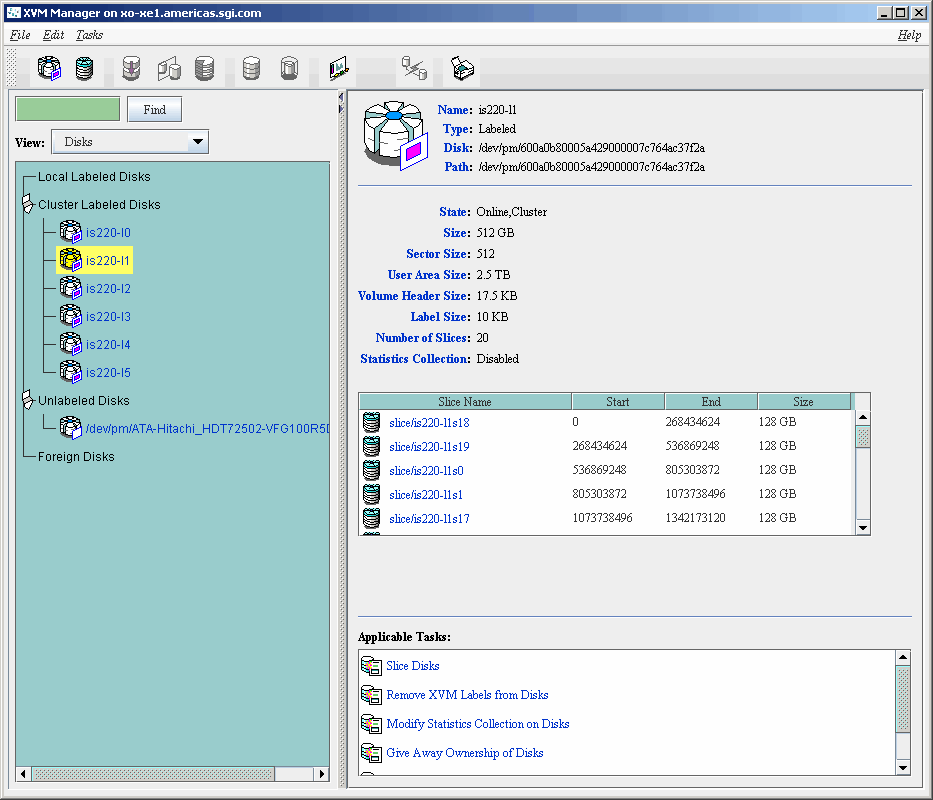Run Remove XVM Labels from Disks link
933x800 pixels.
467,695
